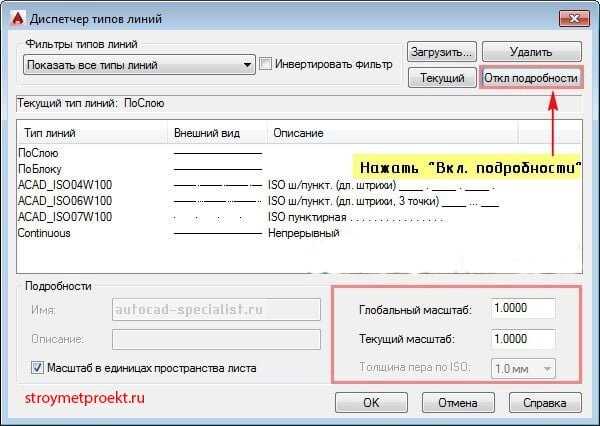Screen dimensions: 600x426
Task: Click the Continuous line appearance preview
Action: (217, 233)
